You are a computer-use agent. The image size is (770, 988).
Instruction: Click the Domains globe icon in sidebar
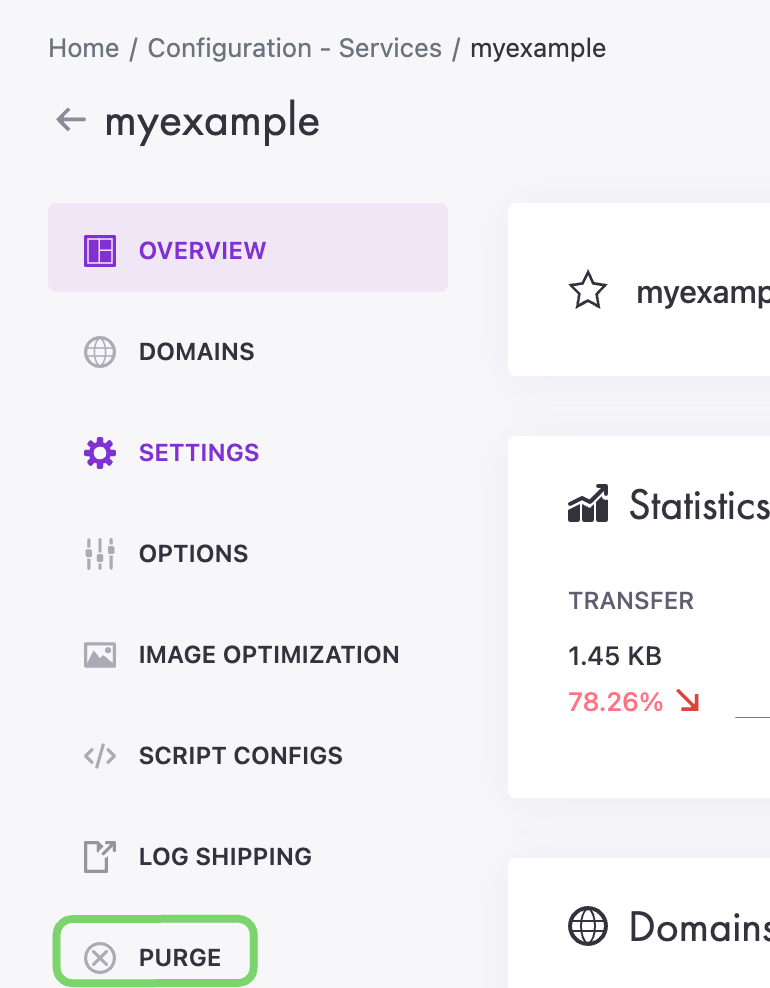(100, 352)
